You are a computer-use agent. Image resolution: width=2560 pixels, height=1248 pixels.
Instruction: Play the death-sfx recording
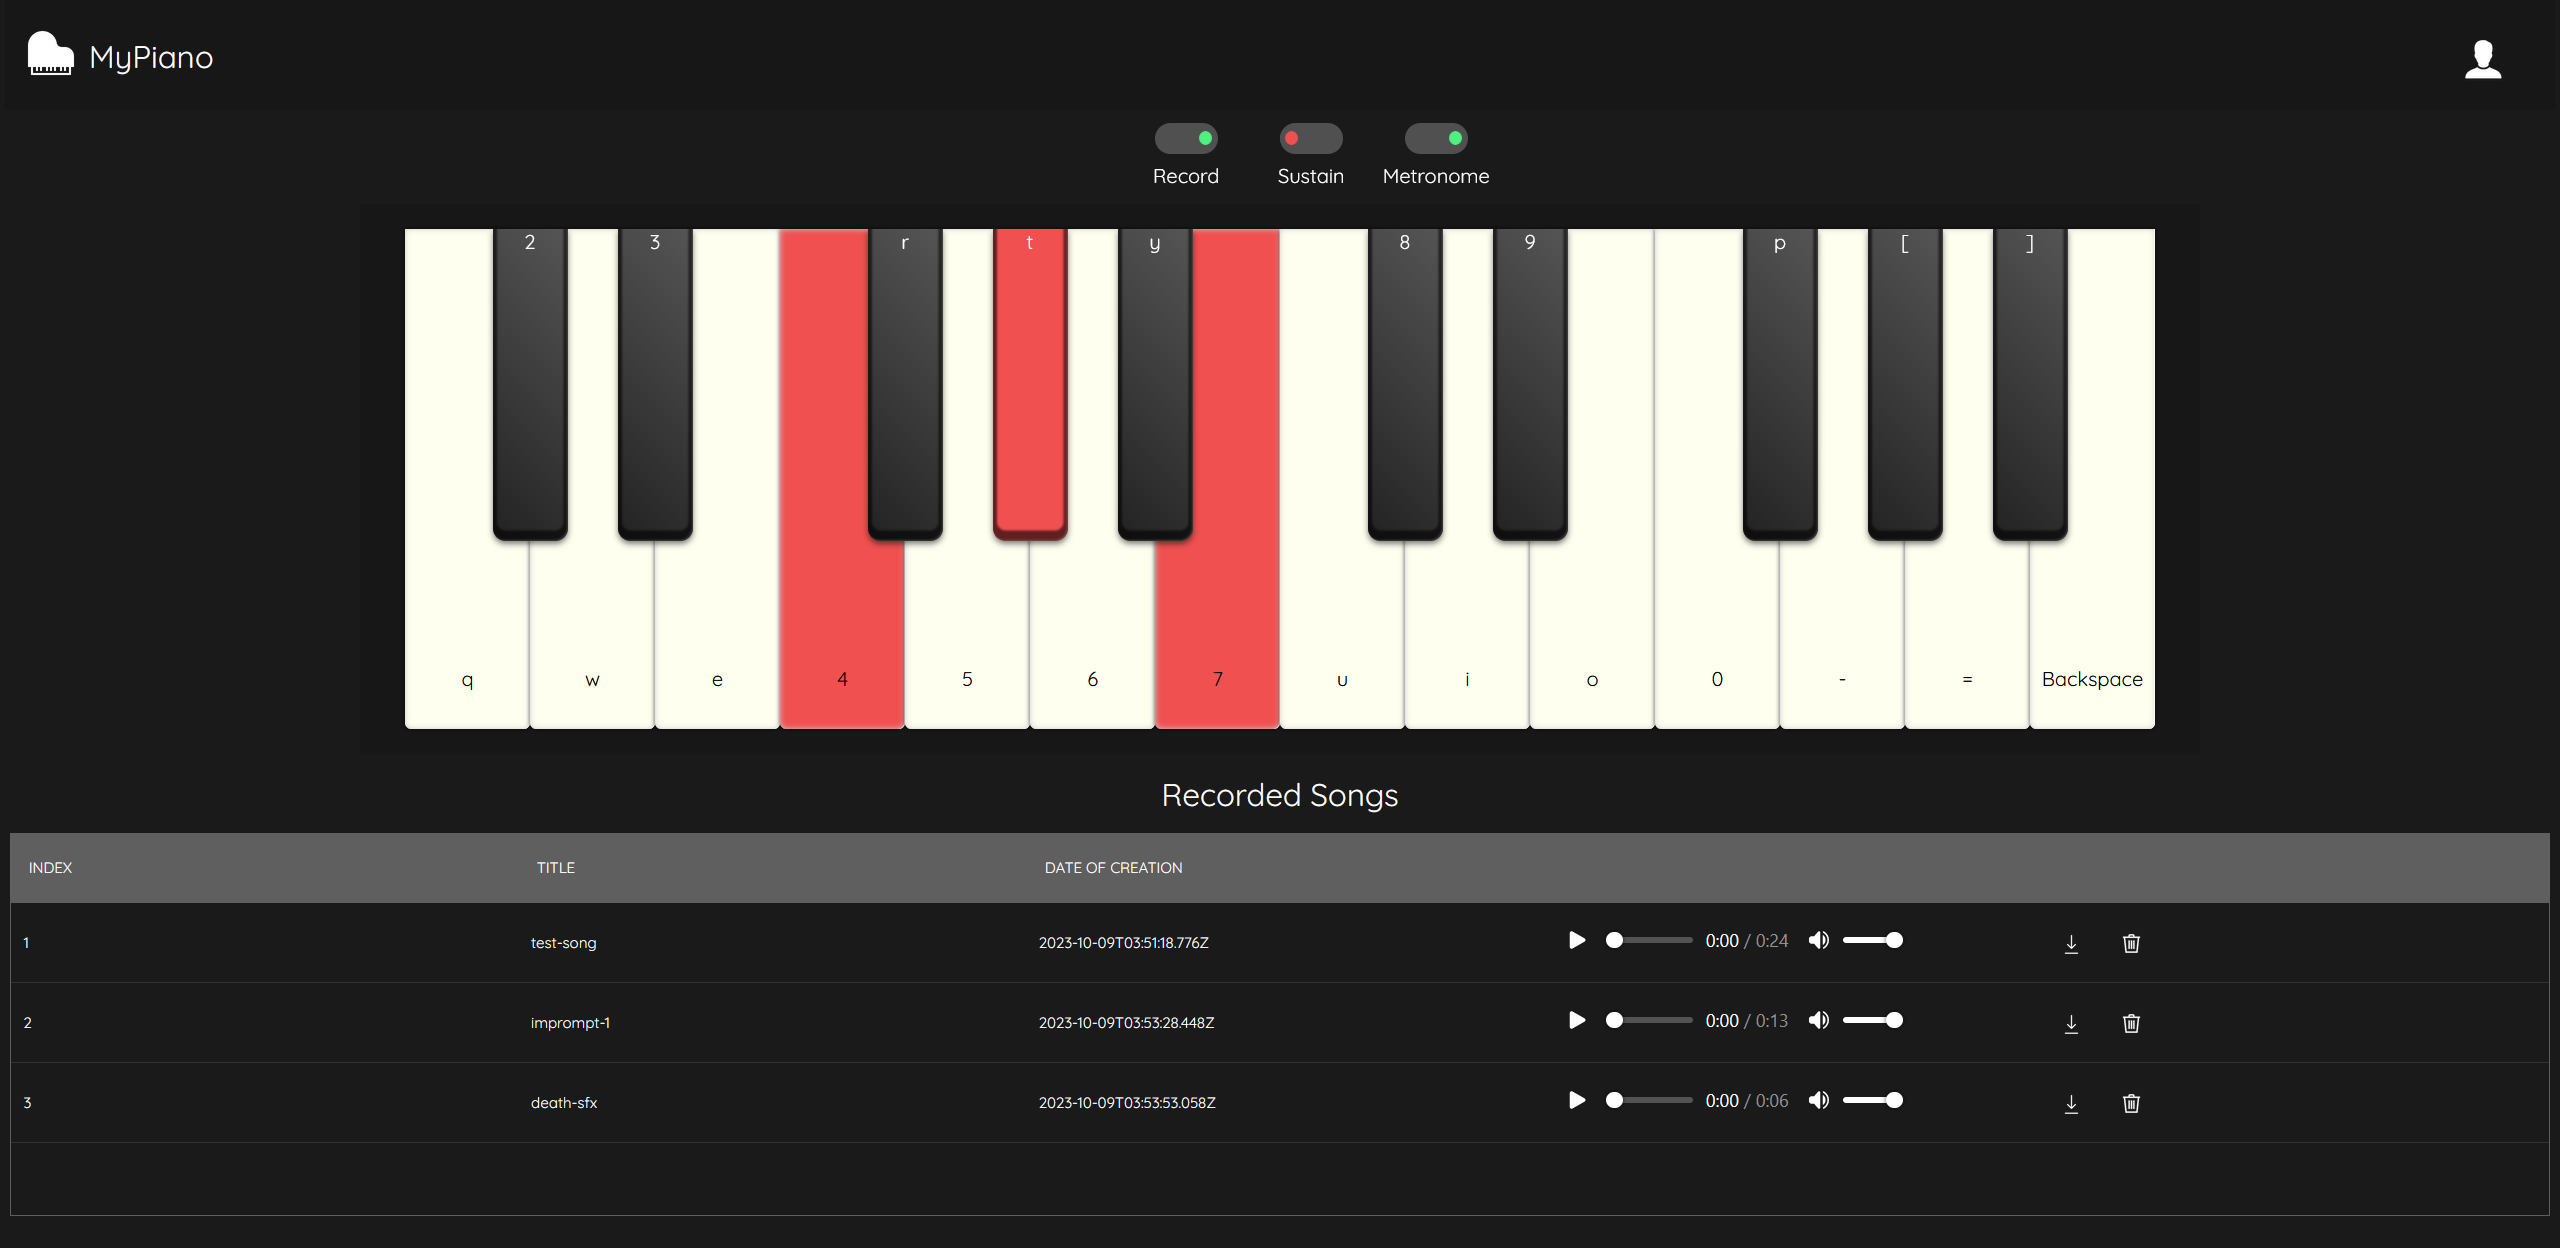pos(1577,1100)
